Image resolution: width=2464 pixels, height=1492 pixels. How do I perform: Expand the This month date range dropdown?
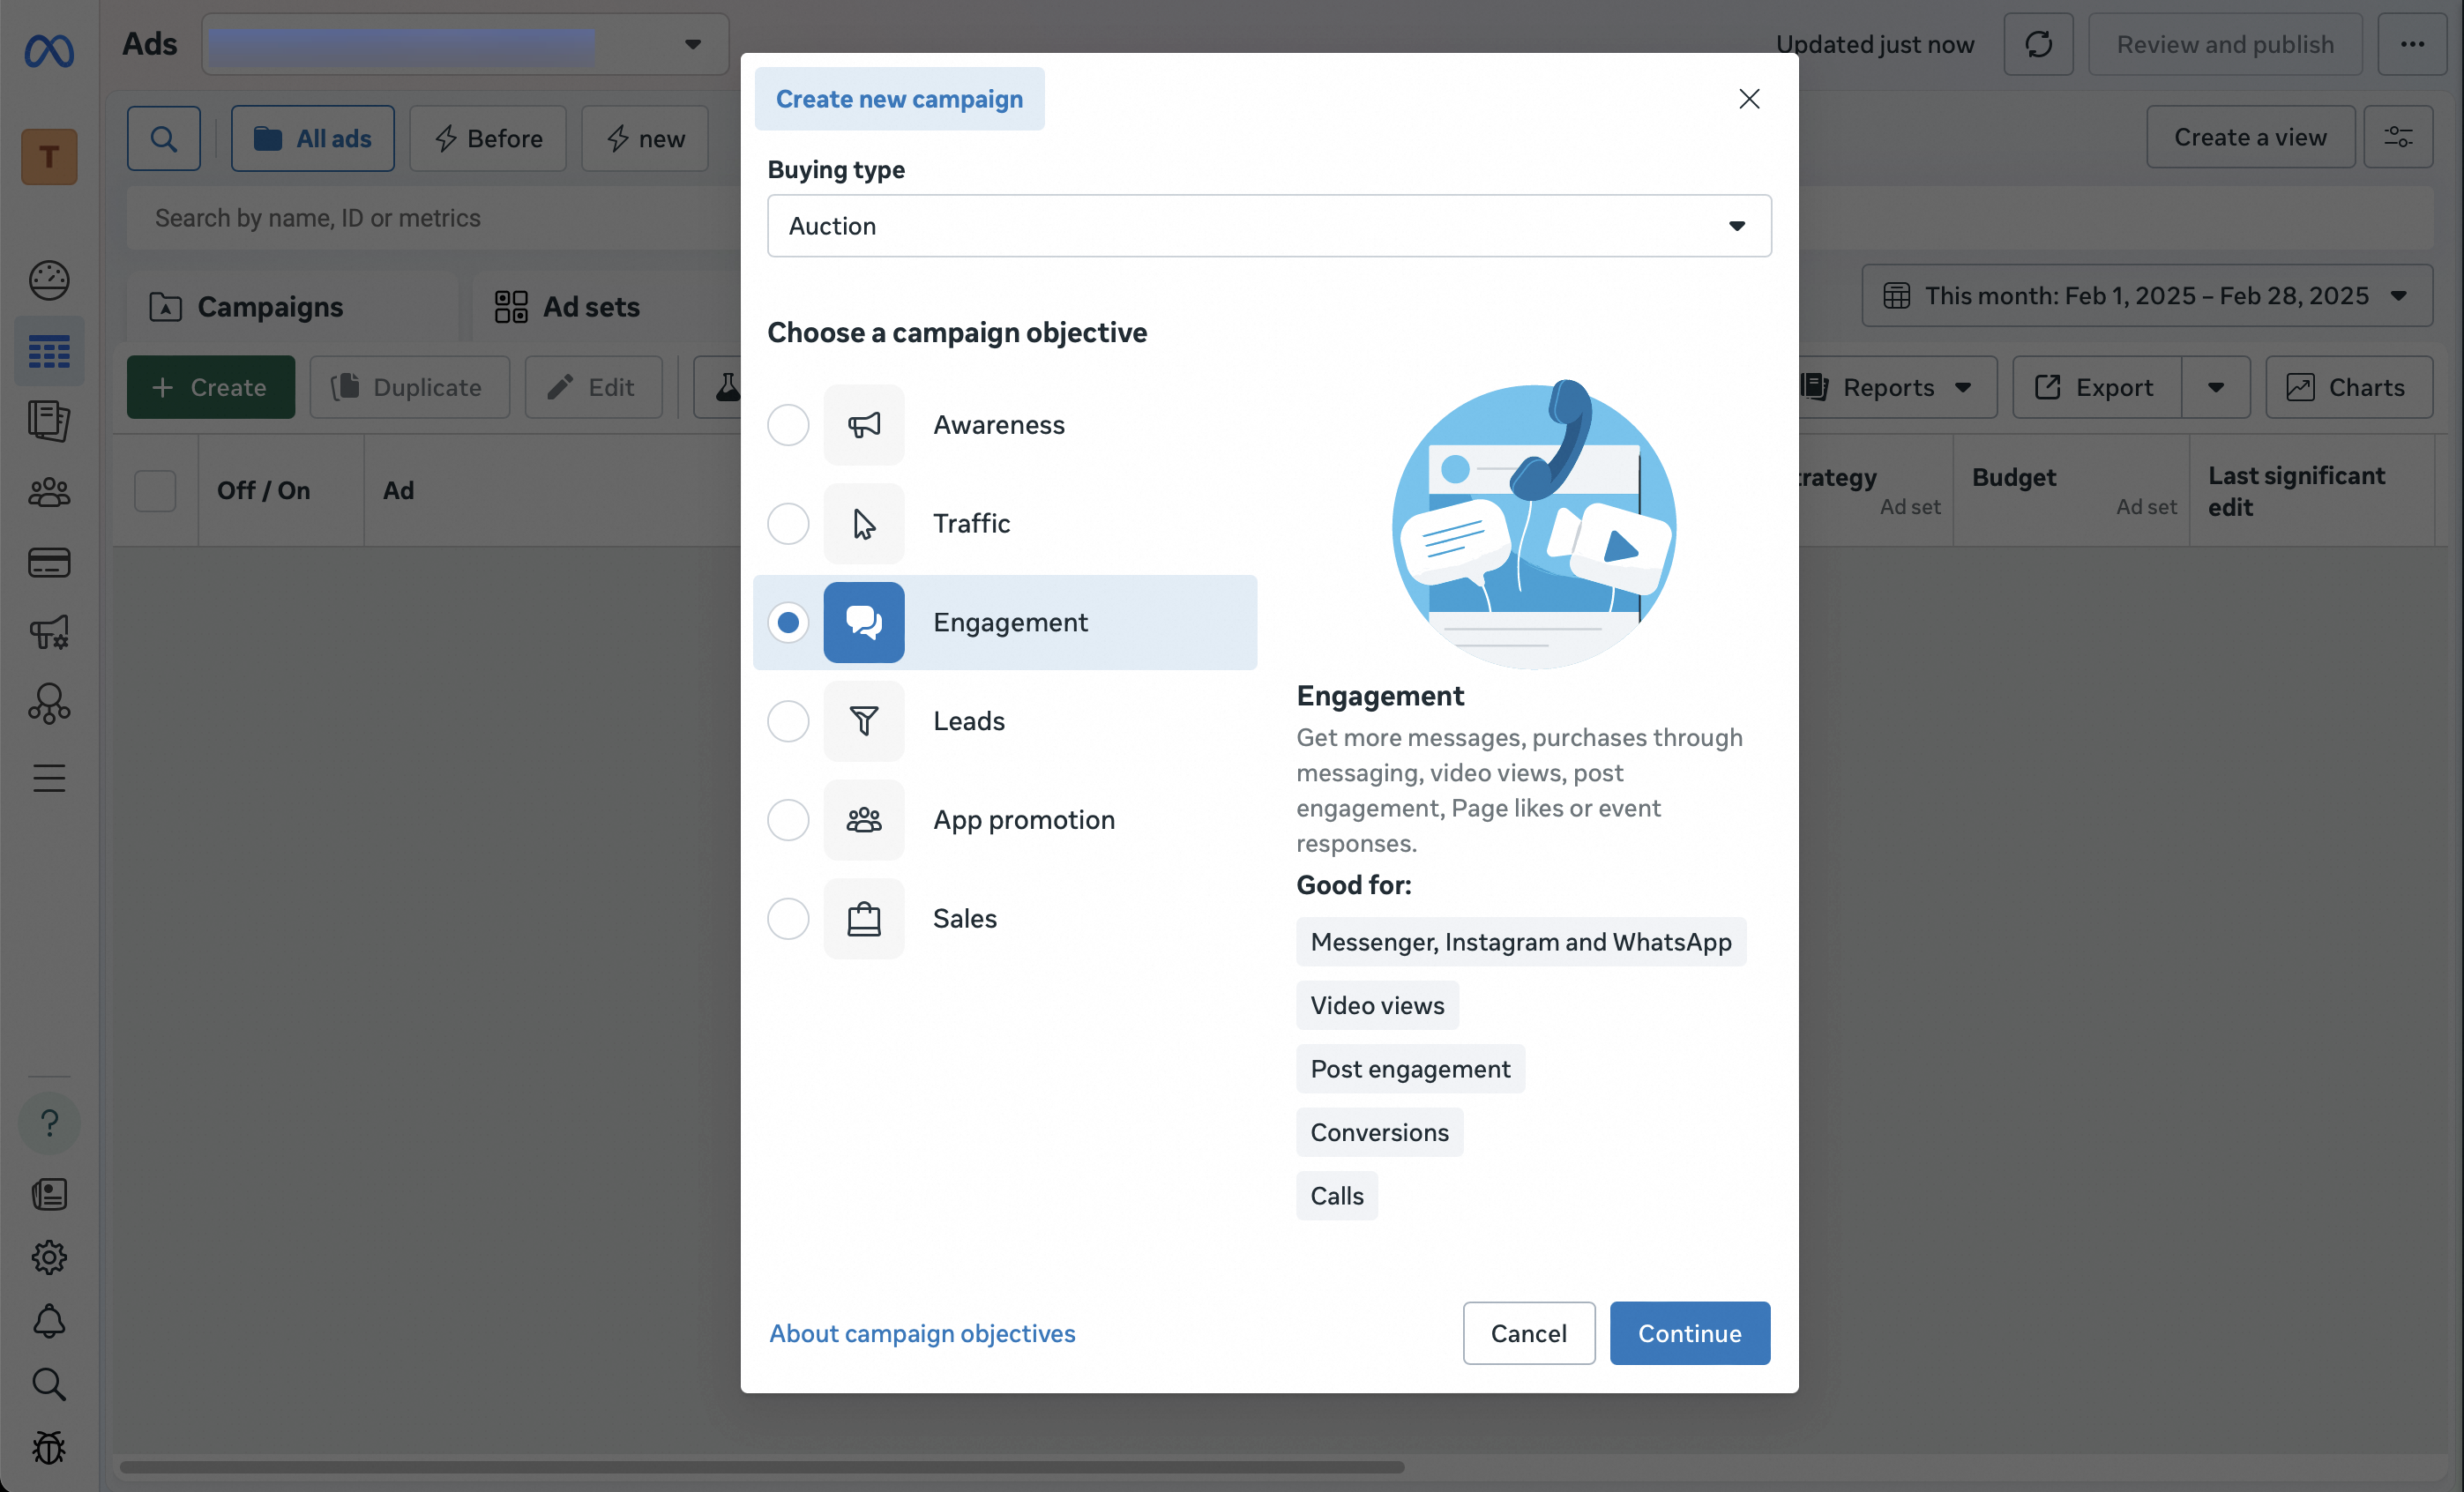click(x=2146, y=296)
